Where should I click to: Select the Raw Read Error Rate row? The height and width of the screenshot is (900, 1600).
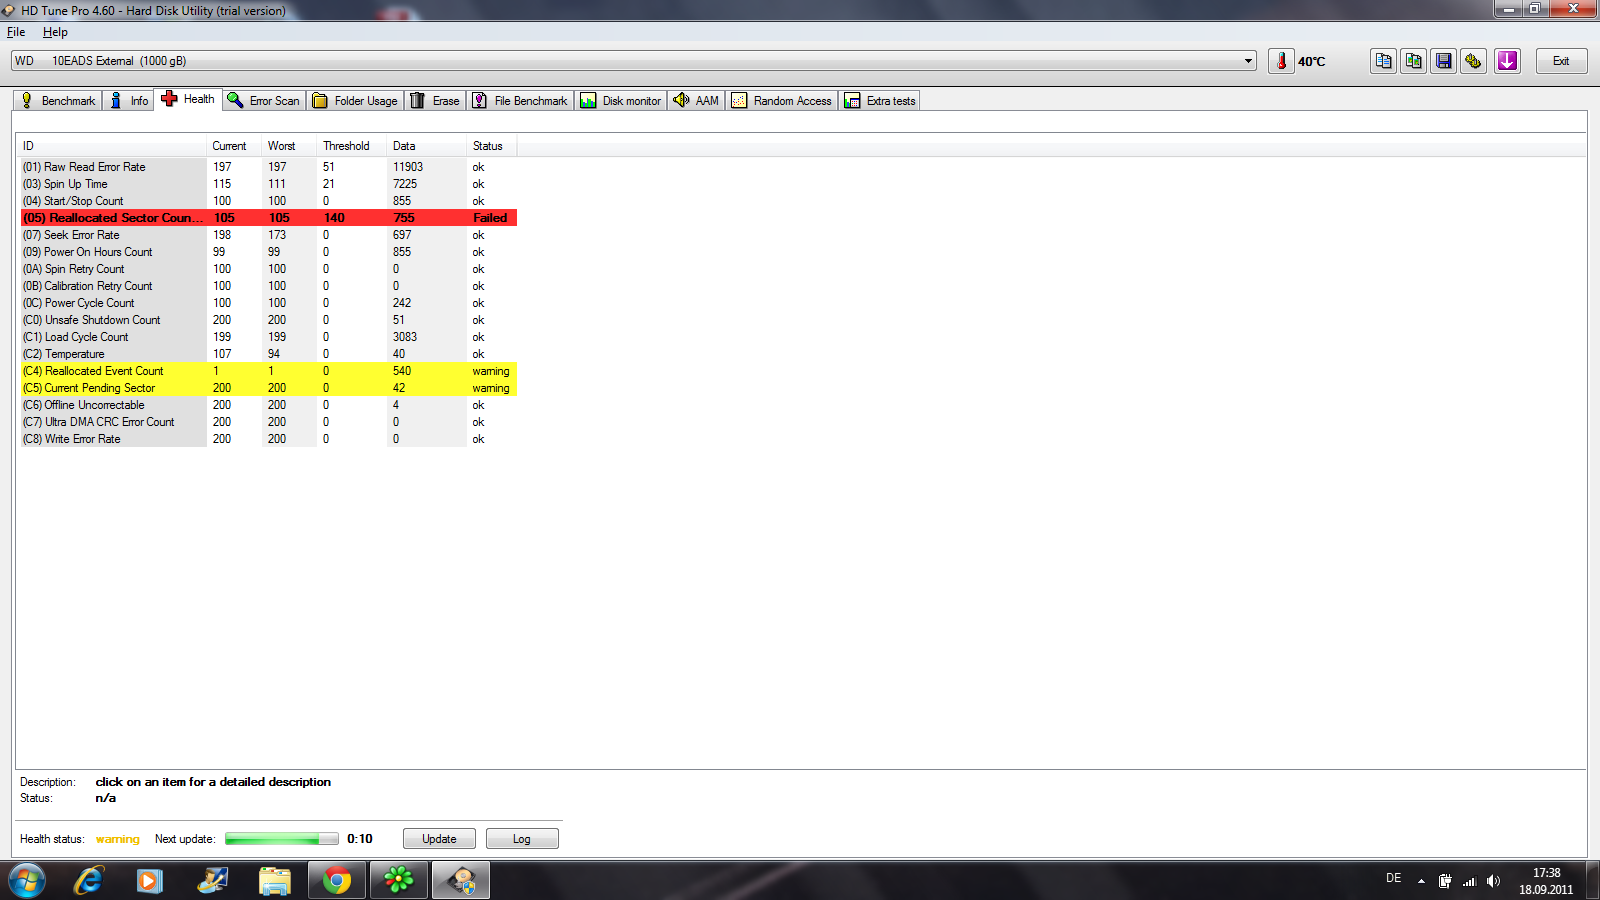click(268, 167)
